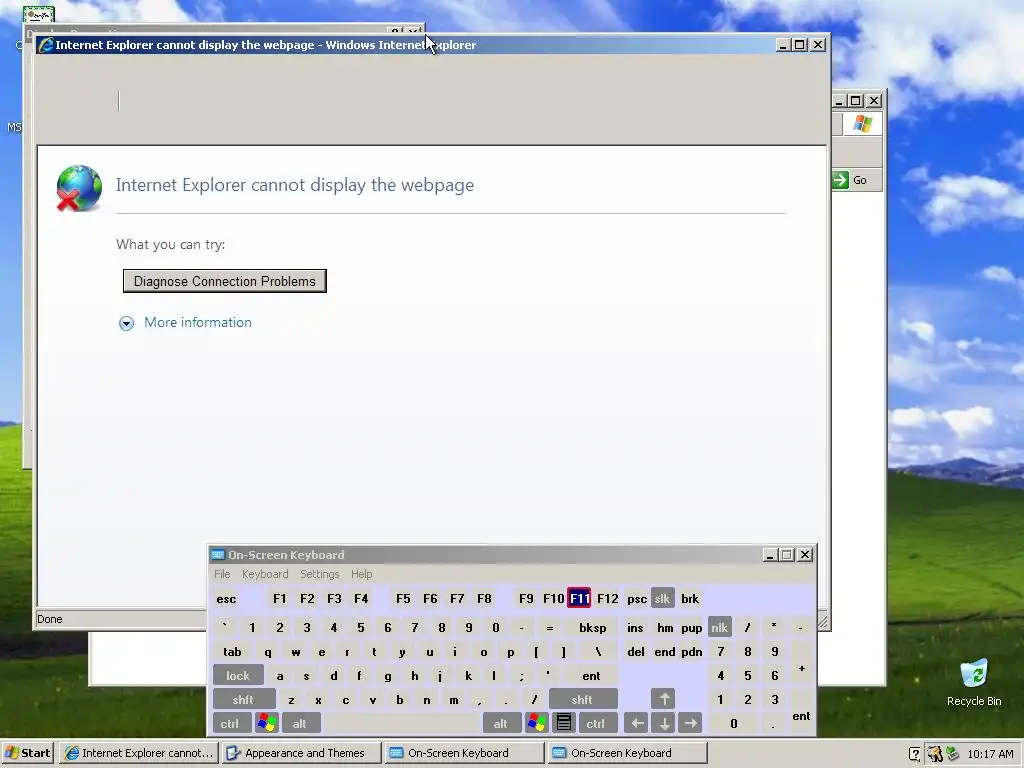The width and height of the screenshot is (1024, 768).
Task: Click the F11 key on the keyboard
Action: 579,598
